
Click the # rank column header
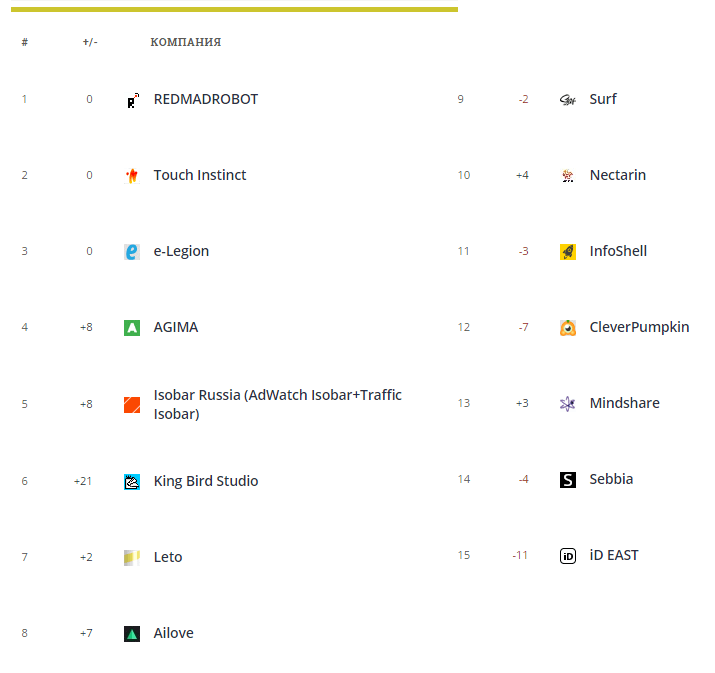point(24,43)
